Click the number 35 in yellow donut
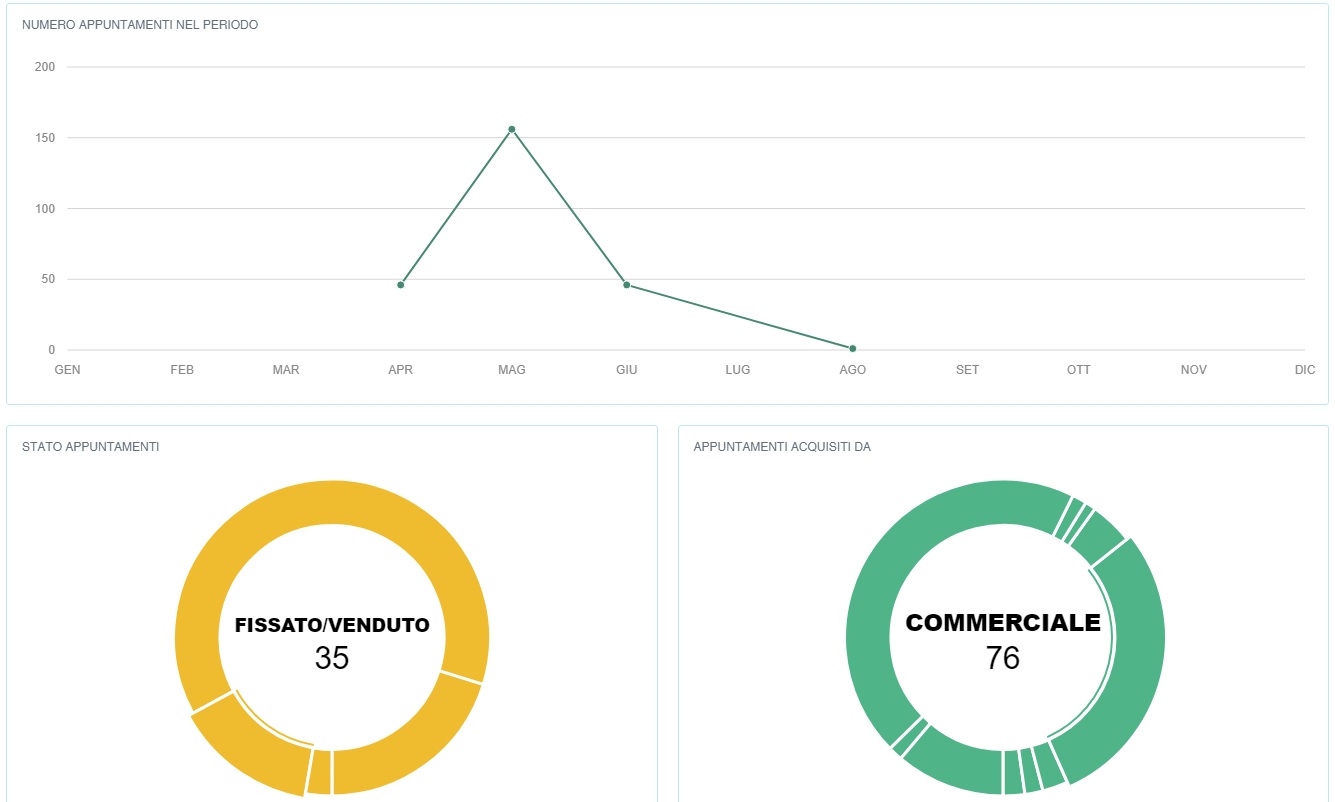 tap(332, 658)
